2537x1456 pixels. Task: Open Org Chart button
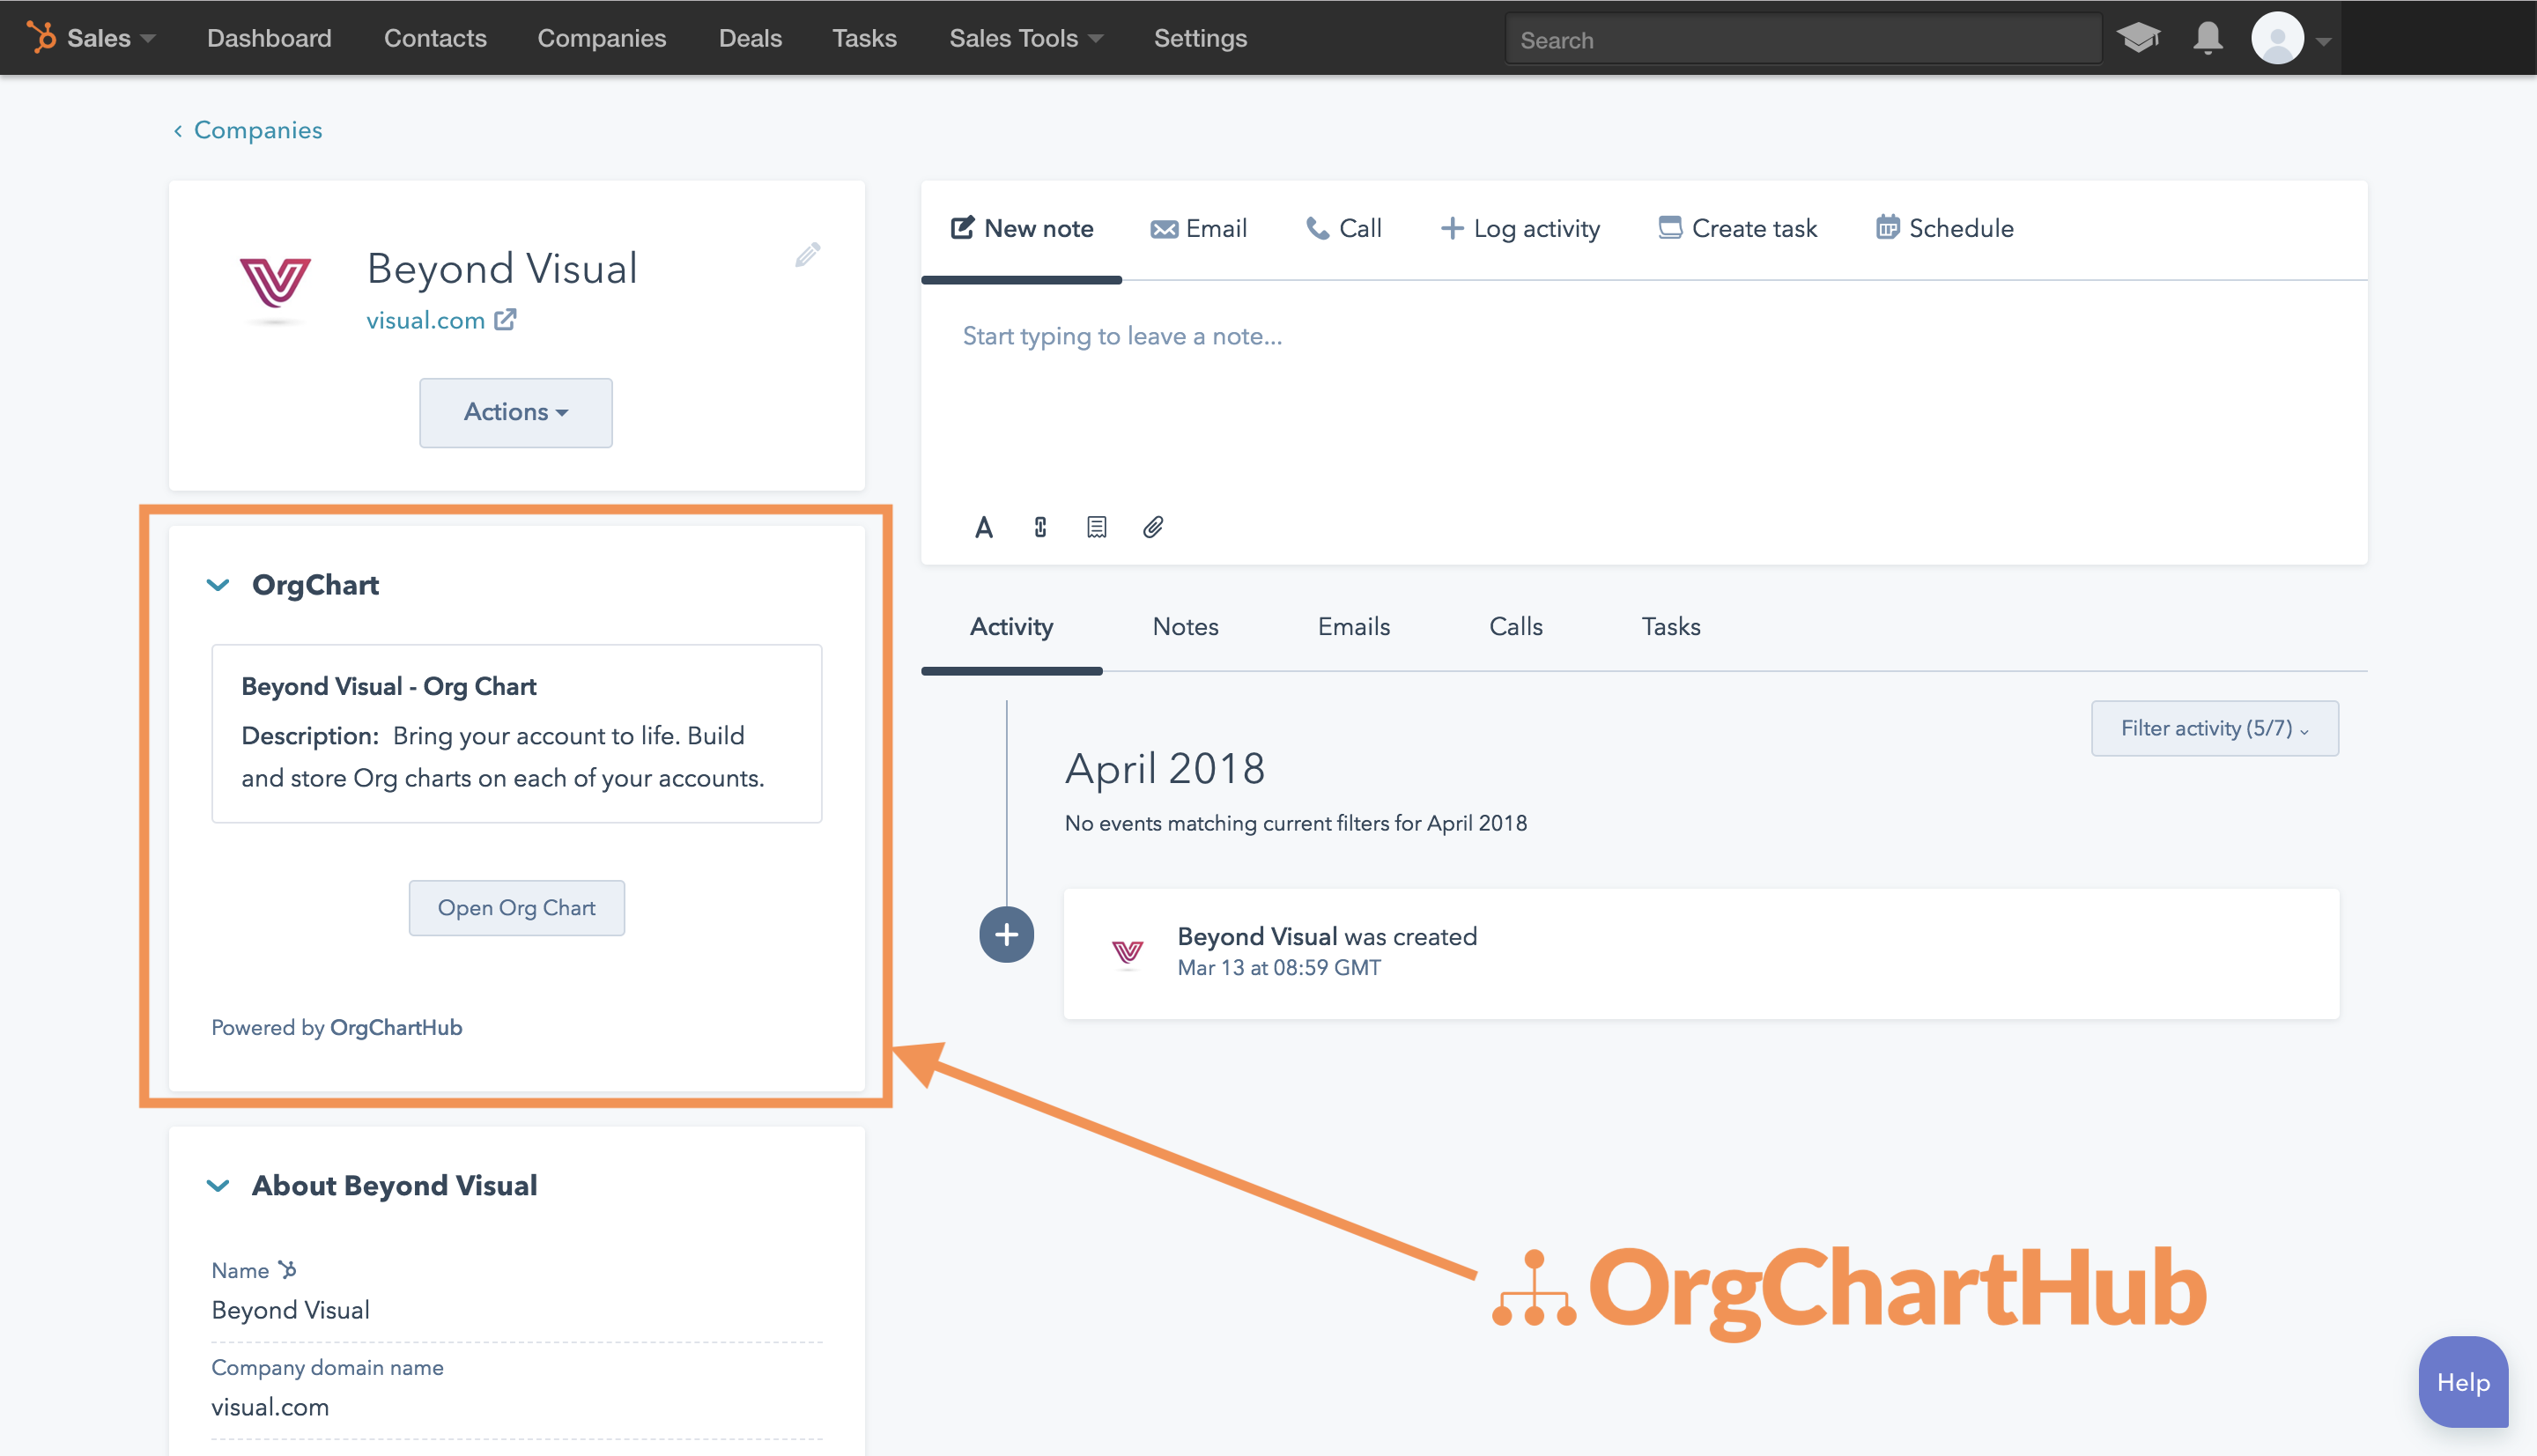[517, 905]
